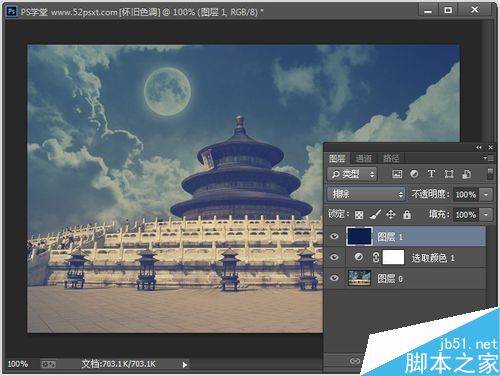The image size is (500, 376).
Task: Toggle the layer filtering switch on/off
Action: click(490, 174)
